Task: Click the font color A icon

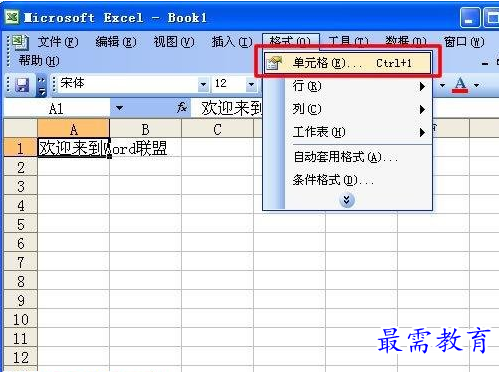Action: 460,85
